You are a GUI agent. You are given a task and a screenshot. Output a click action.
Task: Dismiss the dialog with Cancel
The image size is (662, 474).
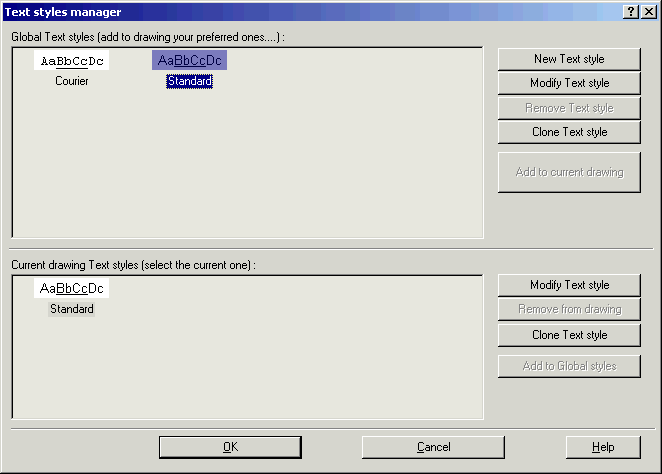click(x=433, y=447)
